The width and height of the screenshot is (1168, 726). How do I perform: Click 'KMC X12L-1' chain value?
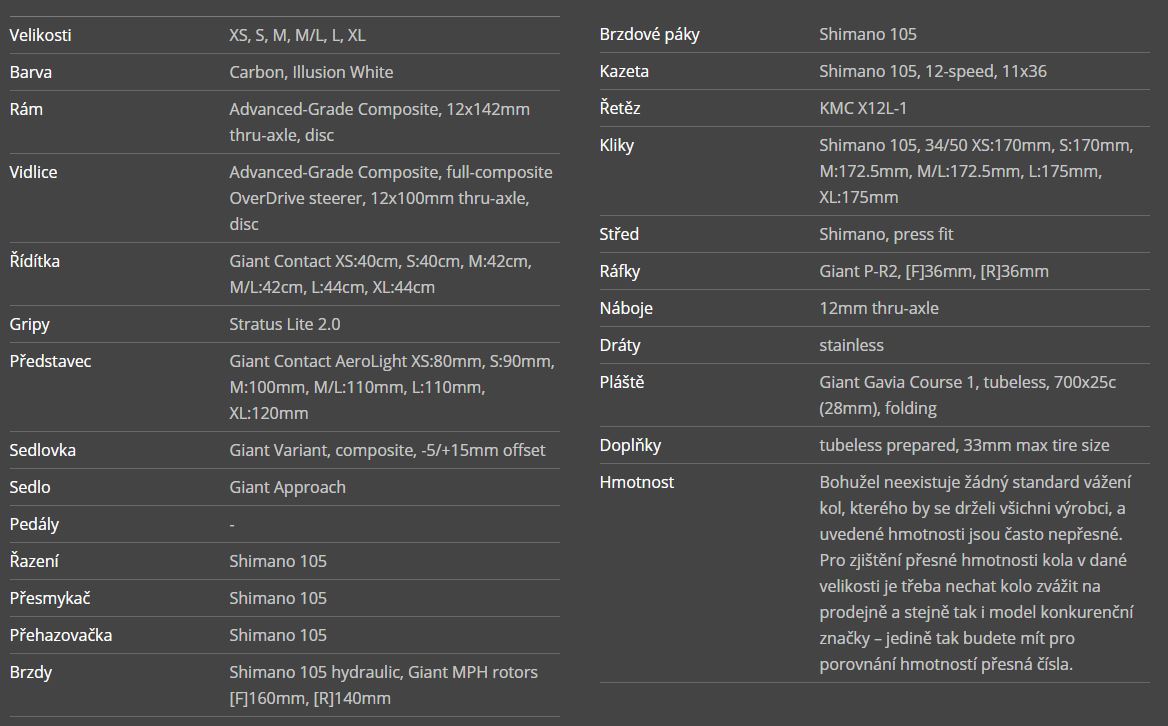863,108
